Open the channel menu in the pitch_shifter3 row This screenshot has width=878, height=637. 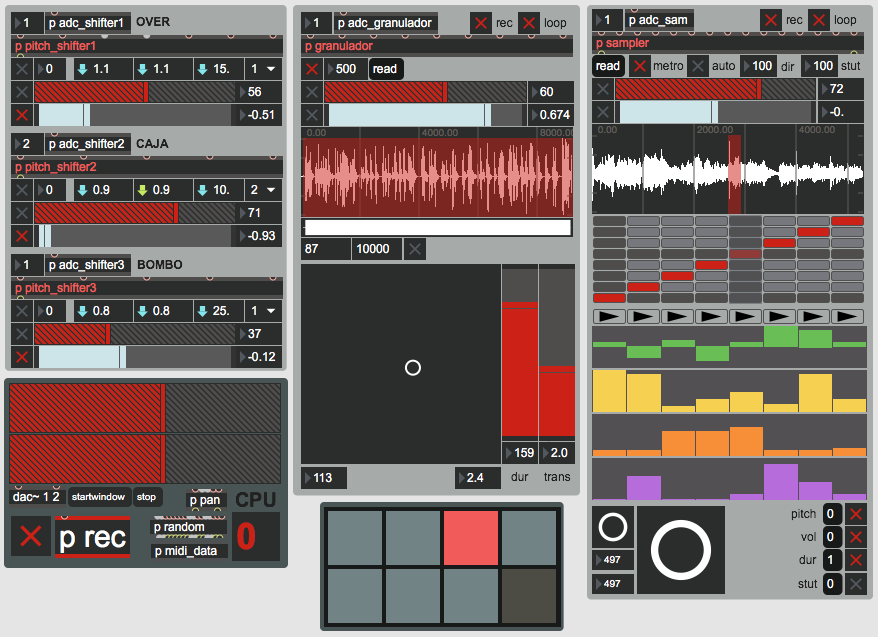coord(263,311)
